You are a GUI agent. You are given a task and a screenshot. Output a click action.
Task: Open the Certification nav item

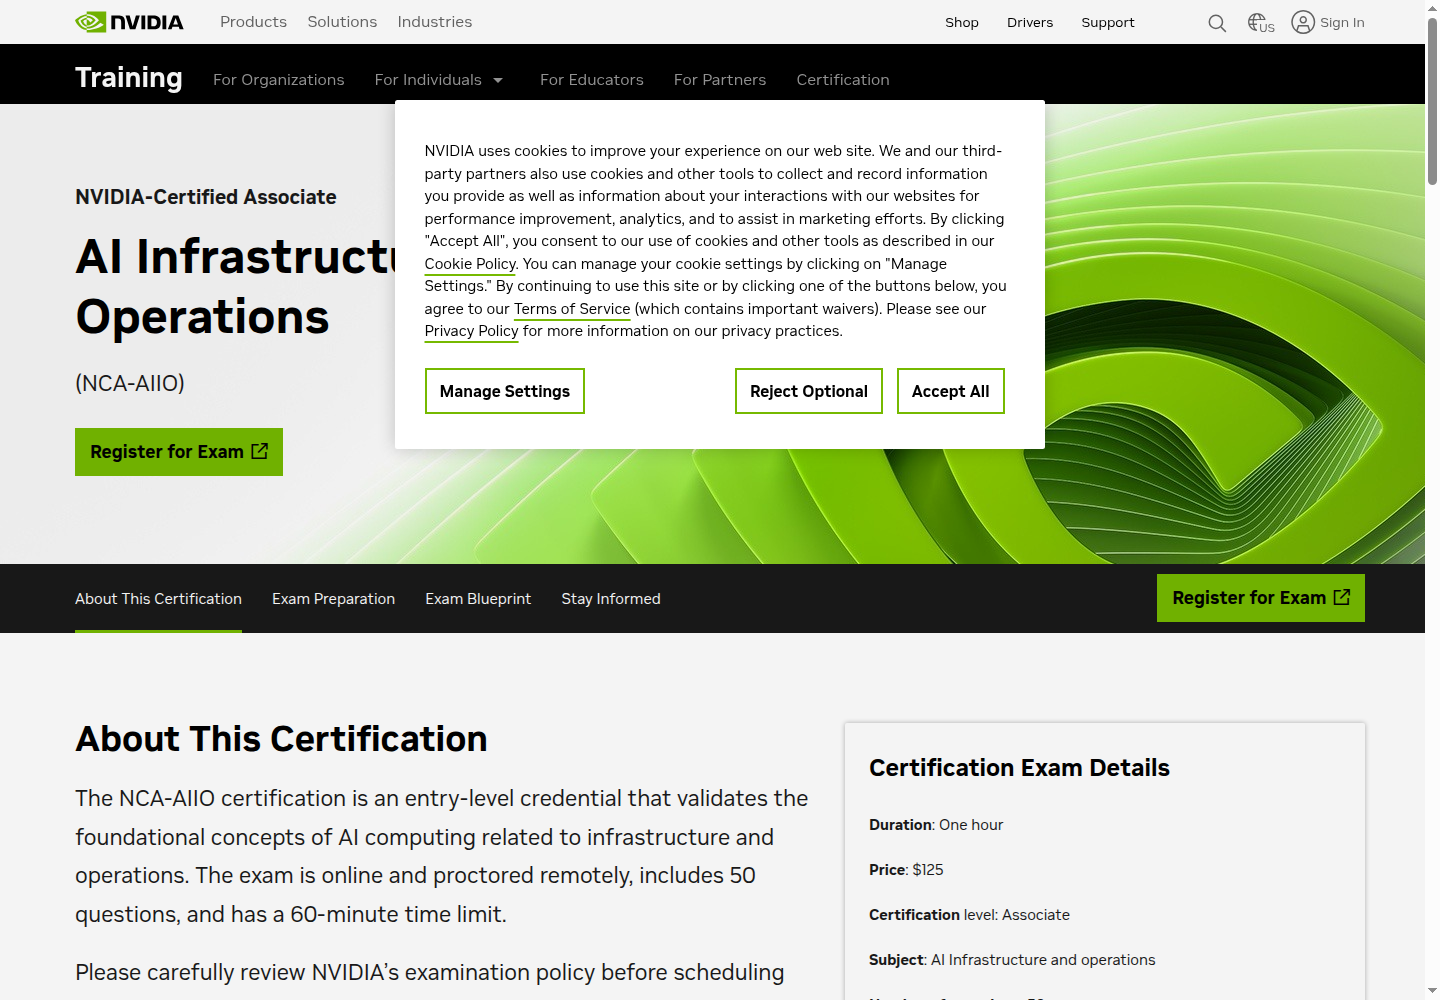point(843,80)
